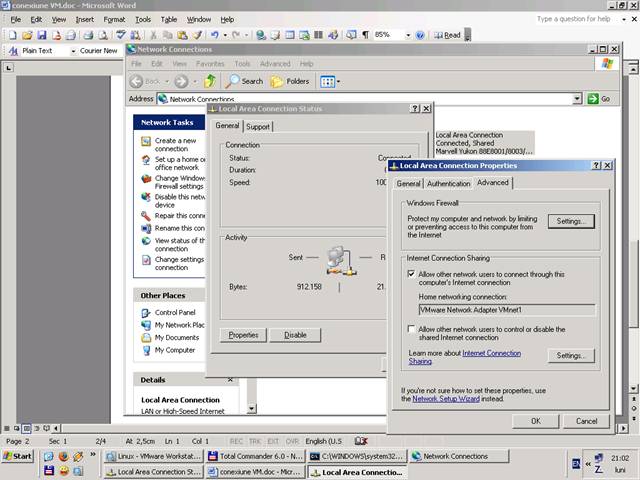Open the Network Setup Wizard link

tap(446, 399)
